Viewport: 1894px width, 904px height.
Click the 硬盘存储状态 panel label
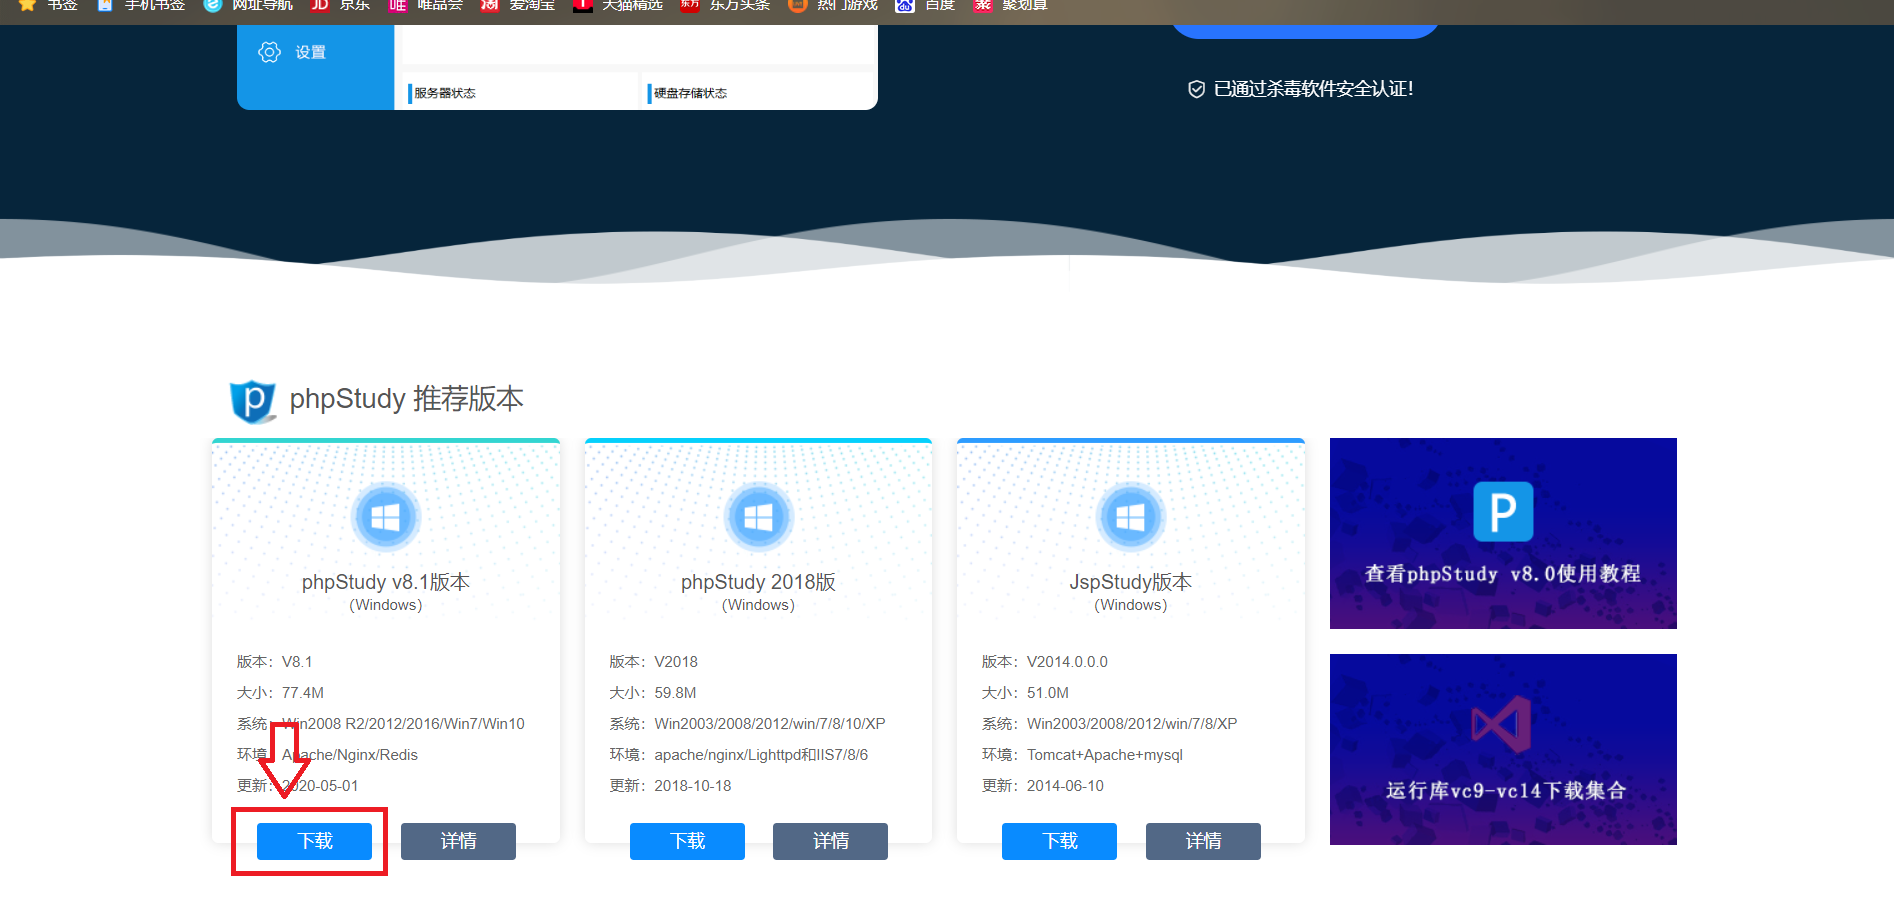click(690, 93)
